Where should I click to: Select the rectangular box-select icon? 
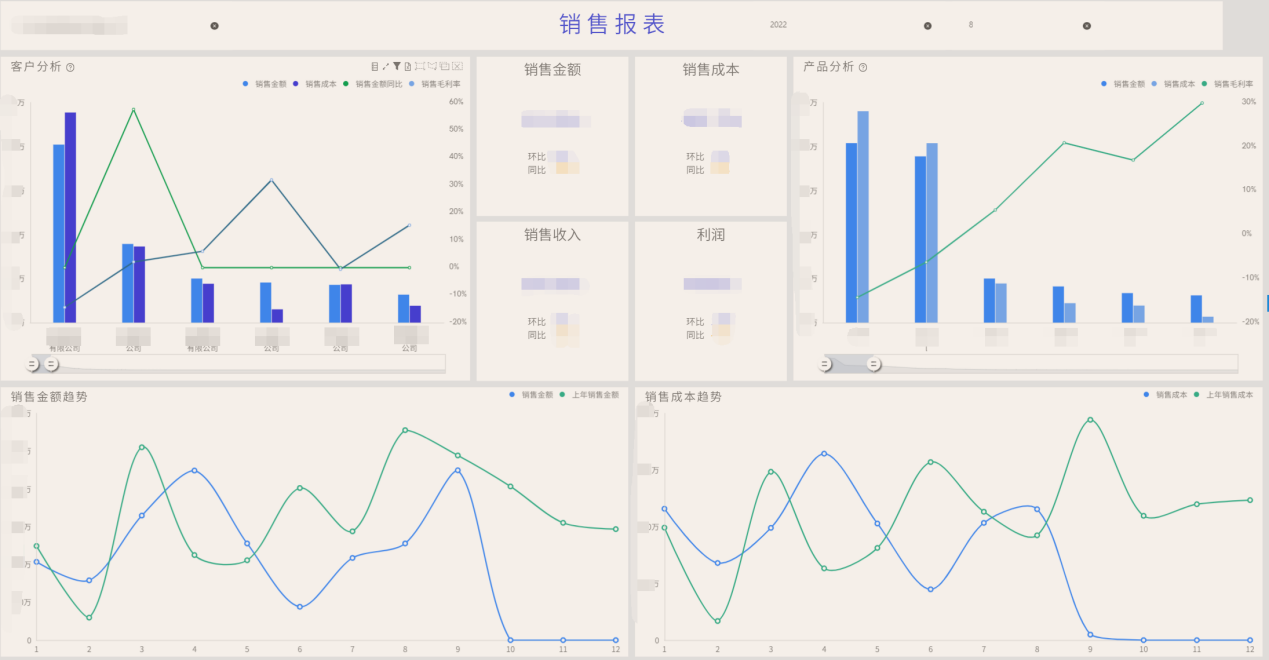pos(420,66)
